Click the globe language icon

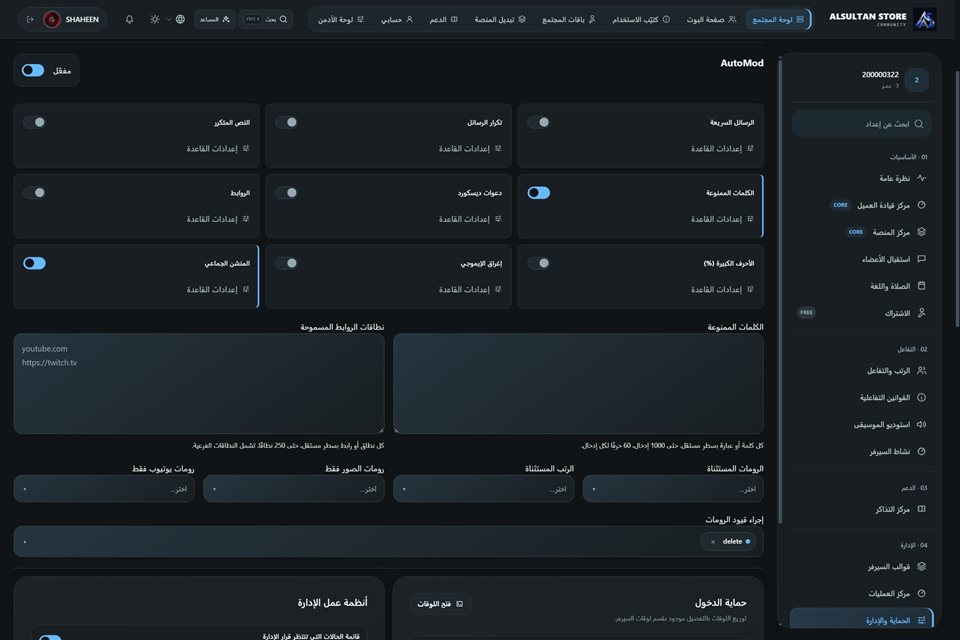tap(180, 20)
